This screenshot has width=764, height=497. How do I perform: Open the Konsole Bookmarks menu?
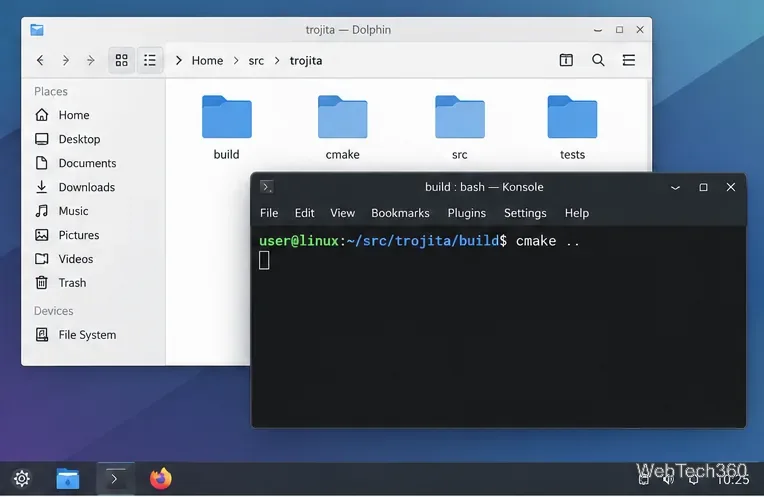tap(401, 213)
